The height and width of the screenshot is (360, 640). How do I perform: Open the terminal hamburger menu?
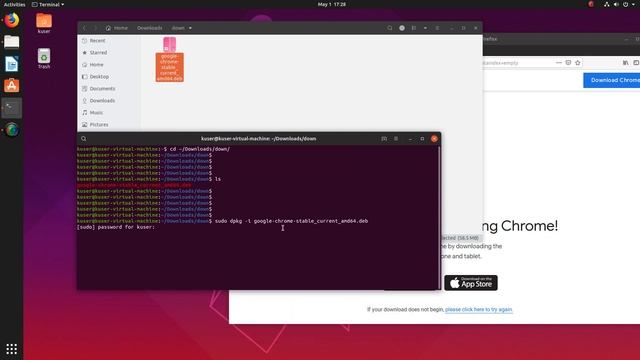[x=396, y=139]
